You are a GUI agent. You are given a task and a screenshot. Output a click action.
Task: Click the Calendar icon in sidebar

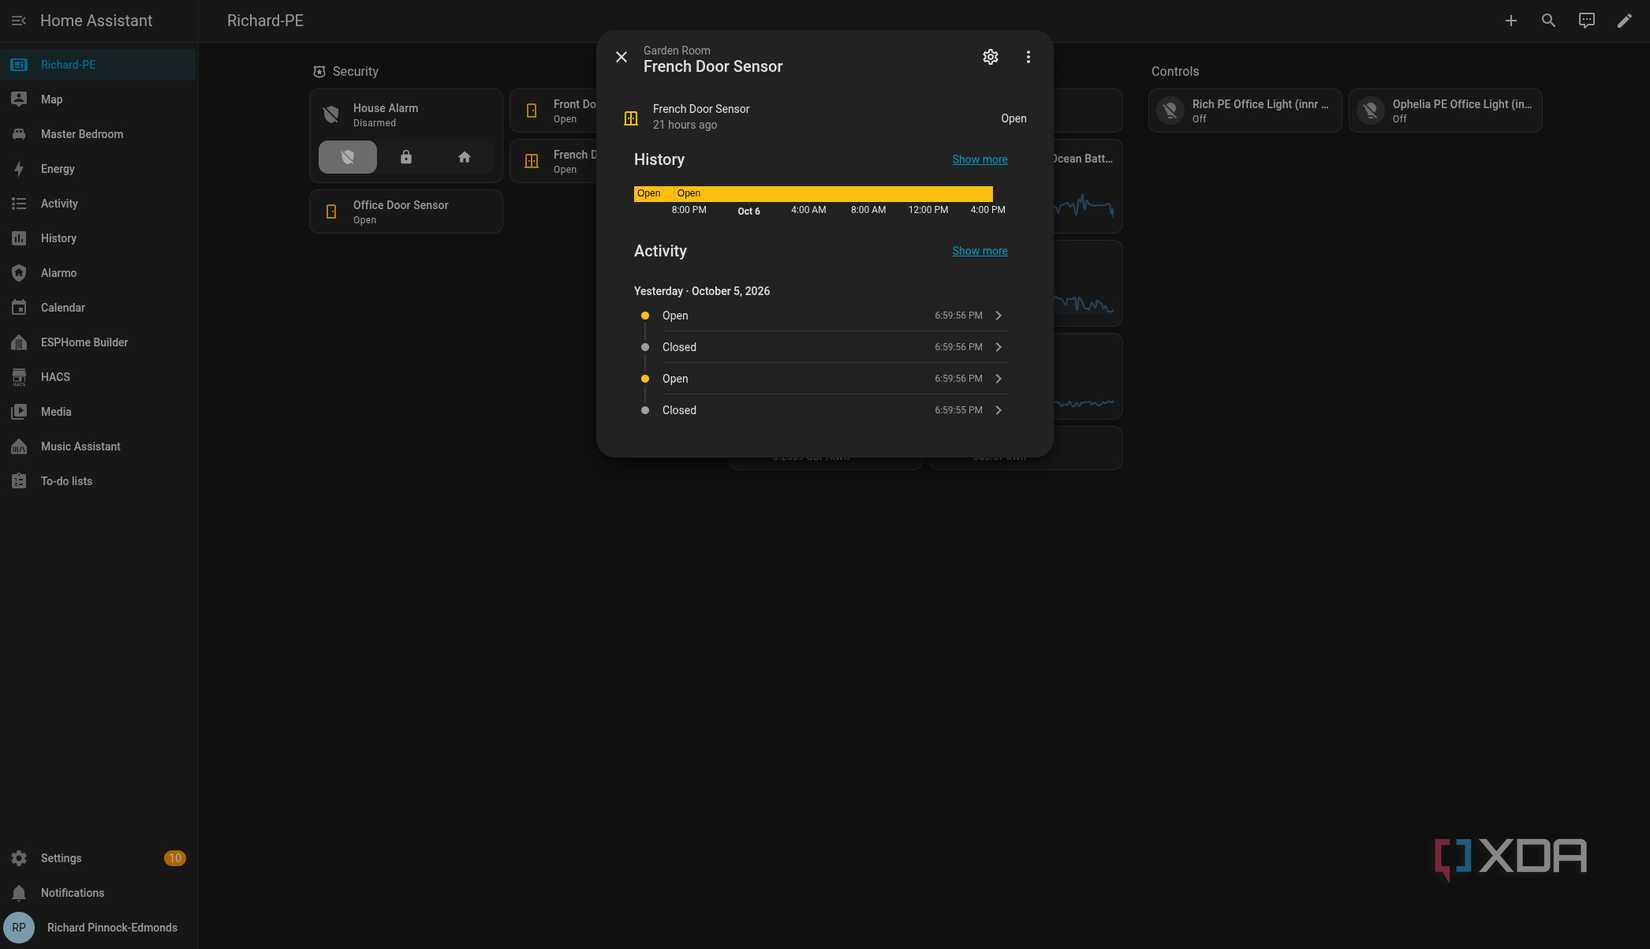19,307
